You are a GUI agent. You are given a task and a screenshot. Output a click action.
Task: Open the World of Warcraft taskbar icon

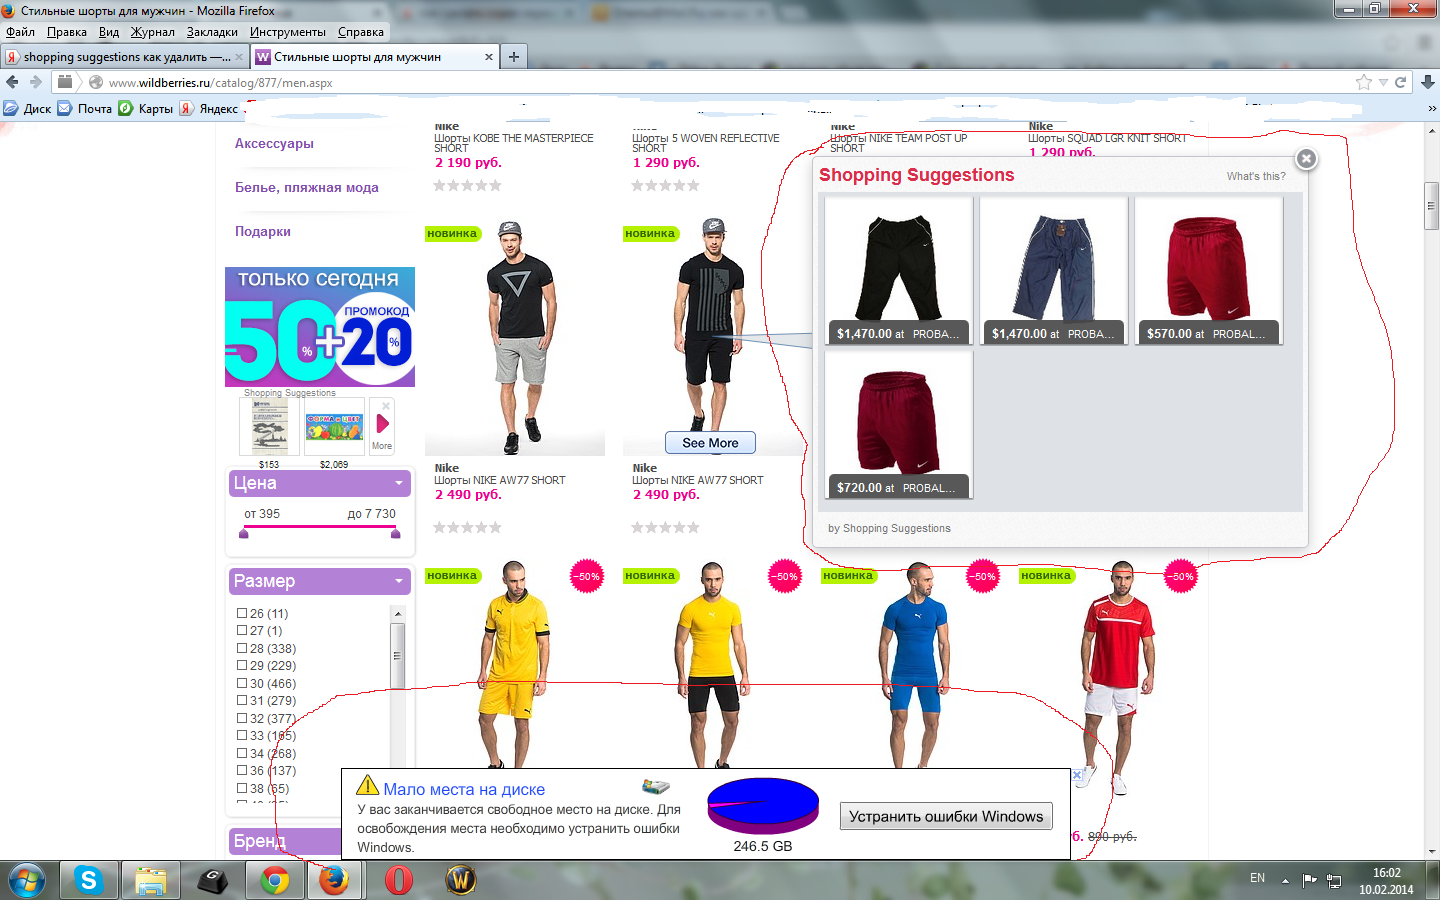coord(460,880)
